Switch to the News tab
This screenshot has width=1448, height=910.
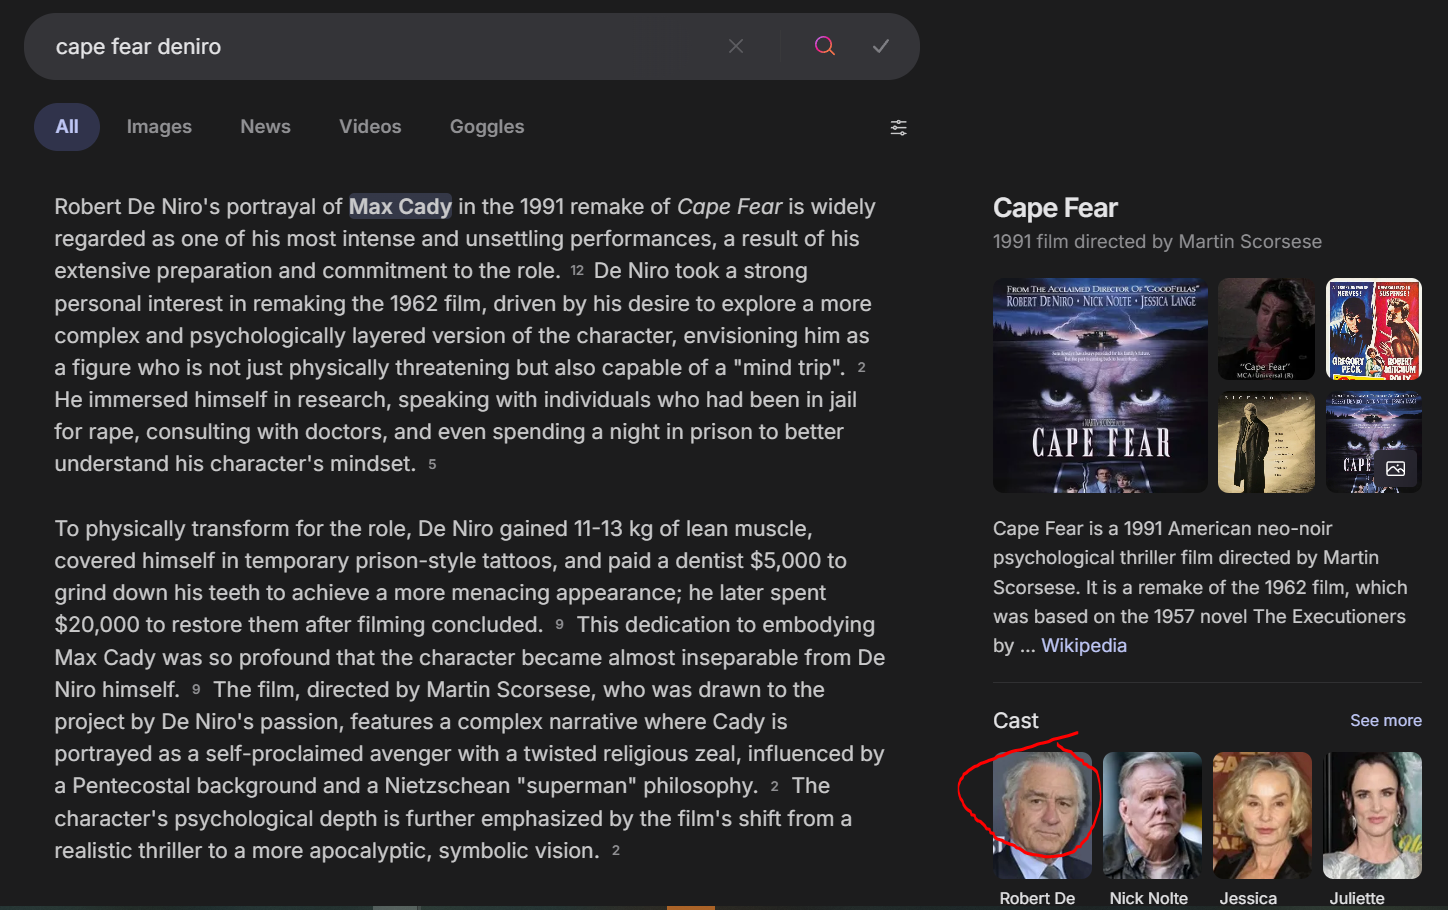tap(265, 127)
